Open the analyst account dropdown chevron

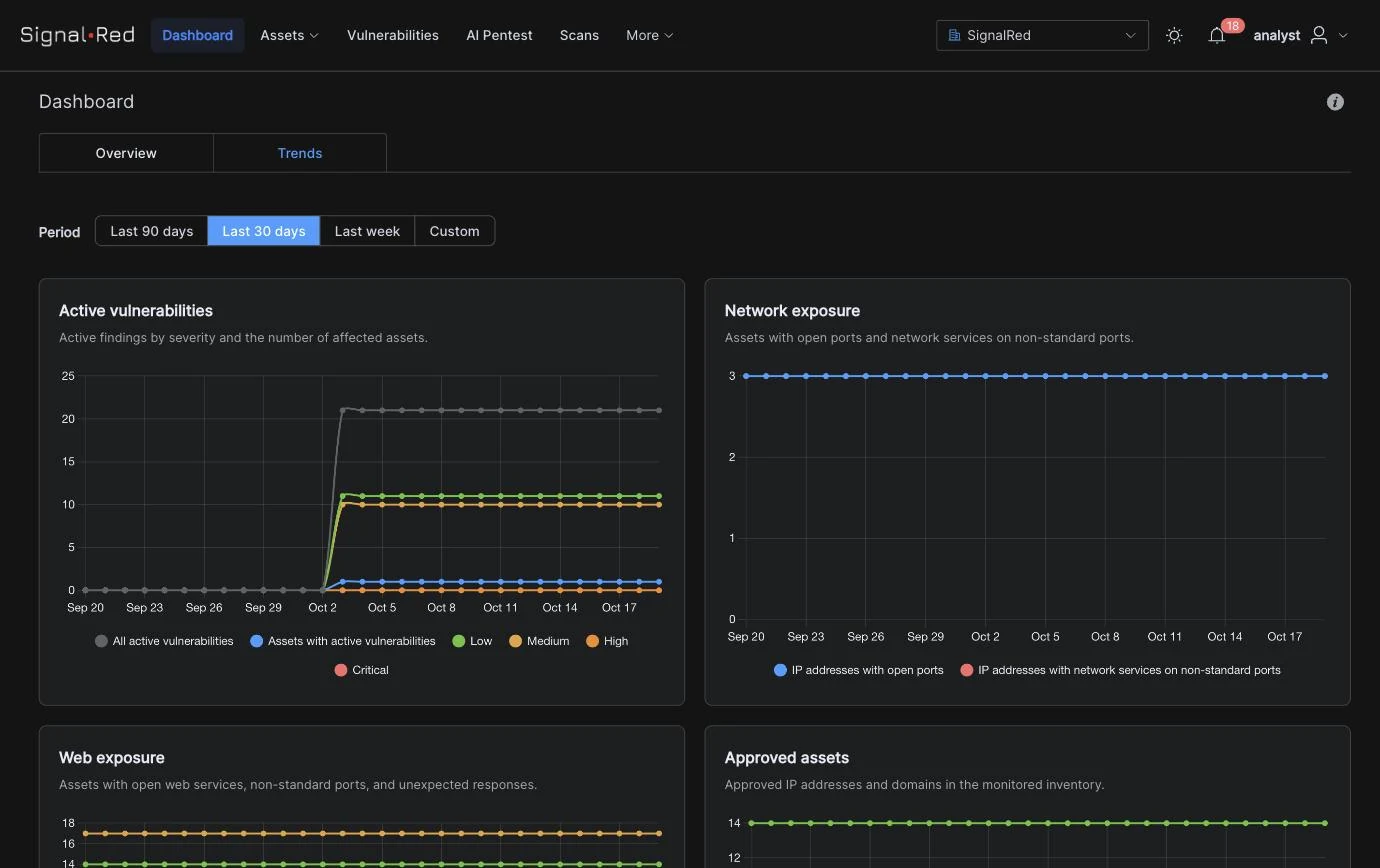pyautogui.click(x=1343, y=35)
